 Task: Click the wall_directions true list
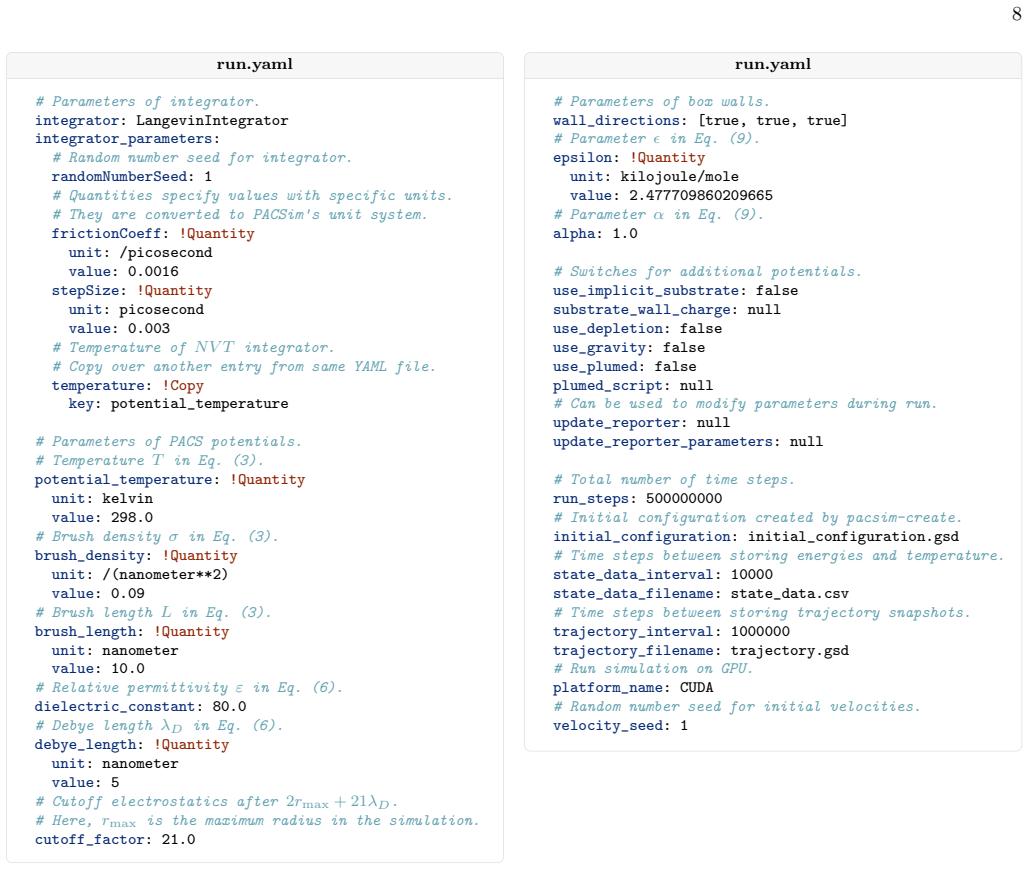pyautogui.click(x=773, y=121)
